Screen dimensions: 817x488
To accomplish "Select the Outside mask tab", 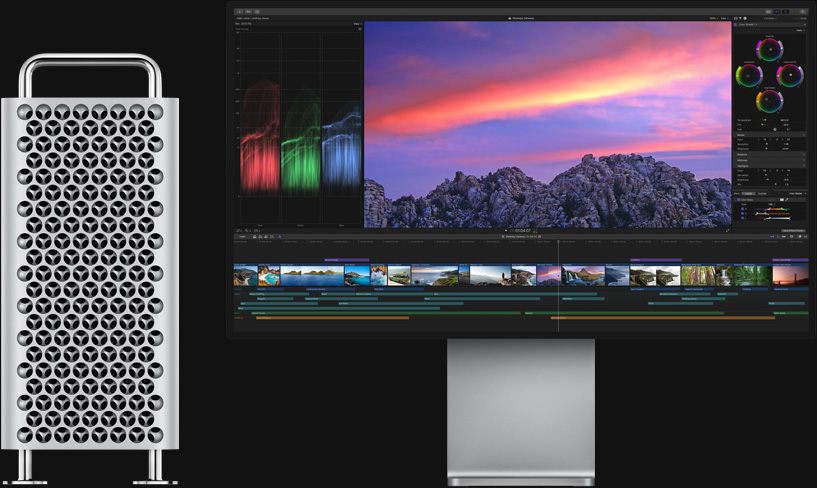I will [762, 193].
